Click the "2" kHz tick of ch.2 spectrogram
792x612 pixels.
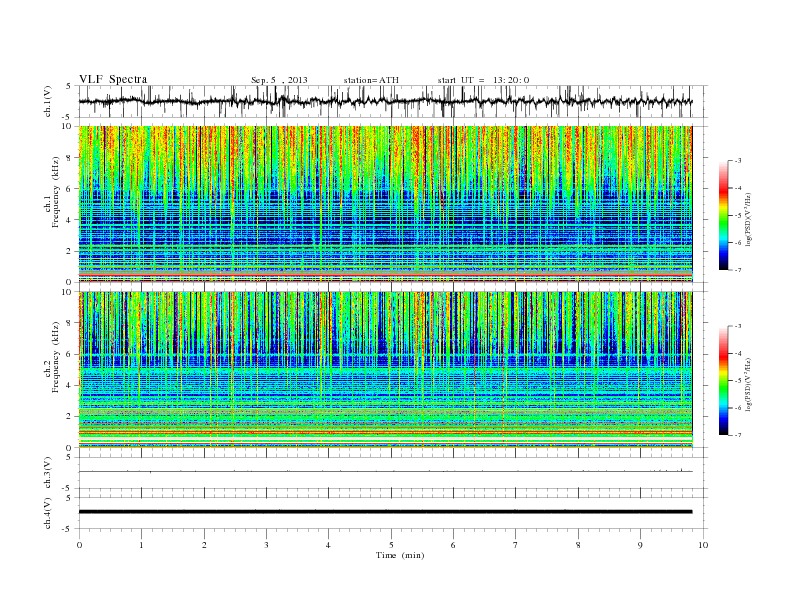click(70, 417)
